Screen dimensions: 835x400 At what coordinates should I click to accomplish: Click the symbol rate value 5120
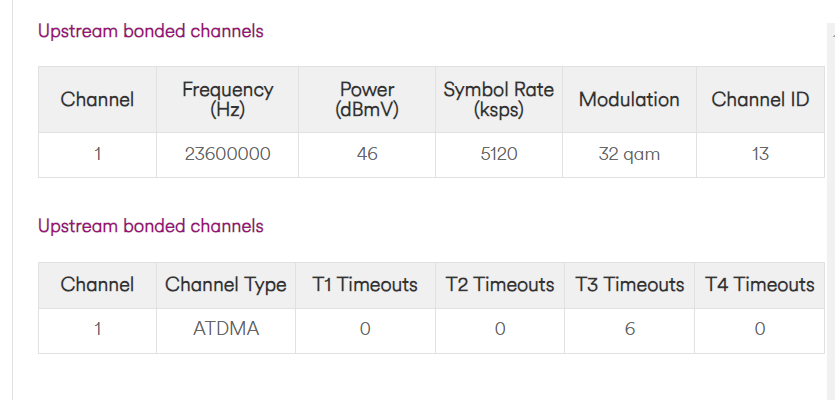(499, 154)
